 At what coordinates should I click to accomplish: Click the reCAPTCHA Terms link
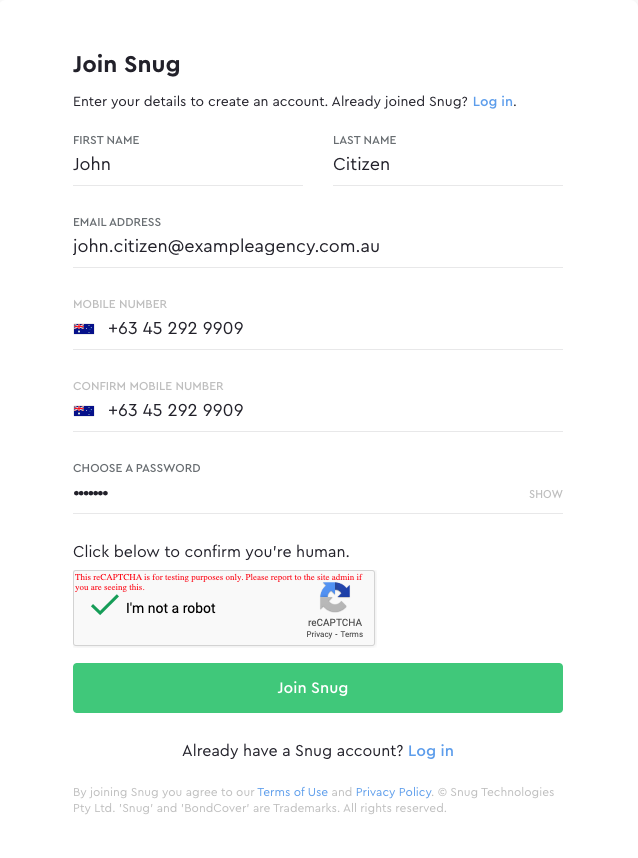coord(352,634)
